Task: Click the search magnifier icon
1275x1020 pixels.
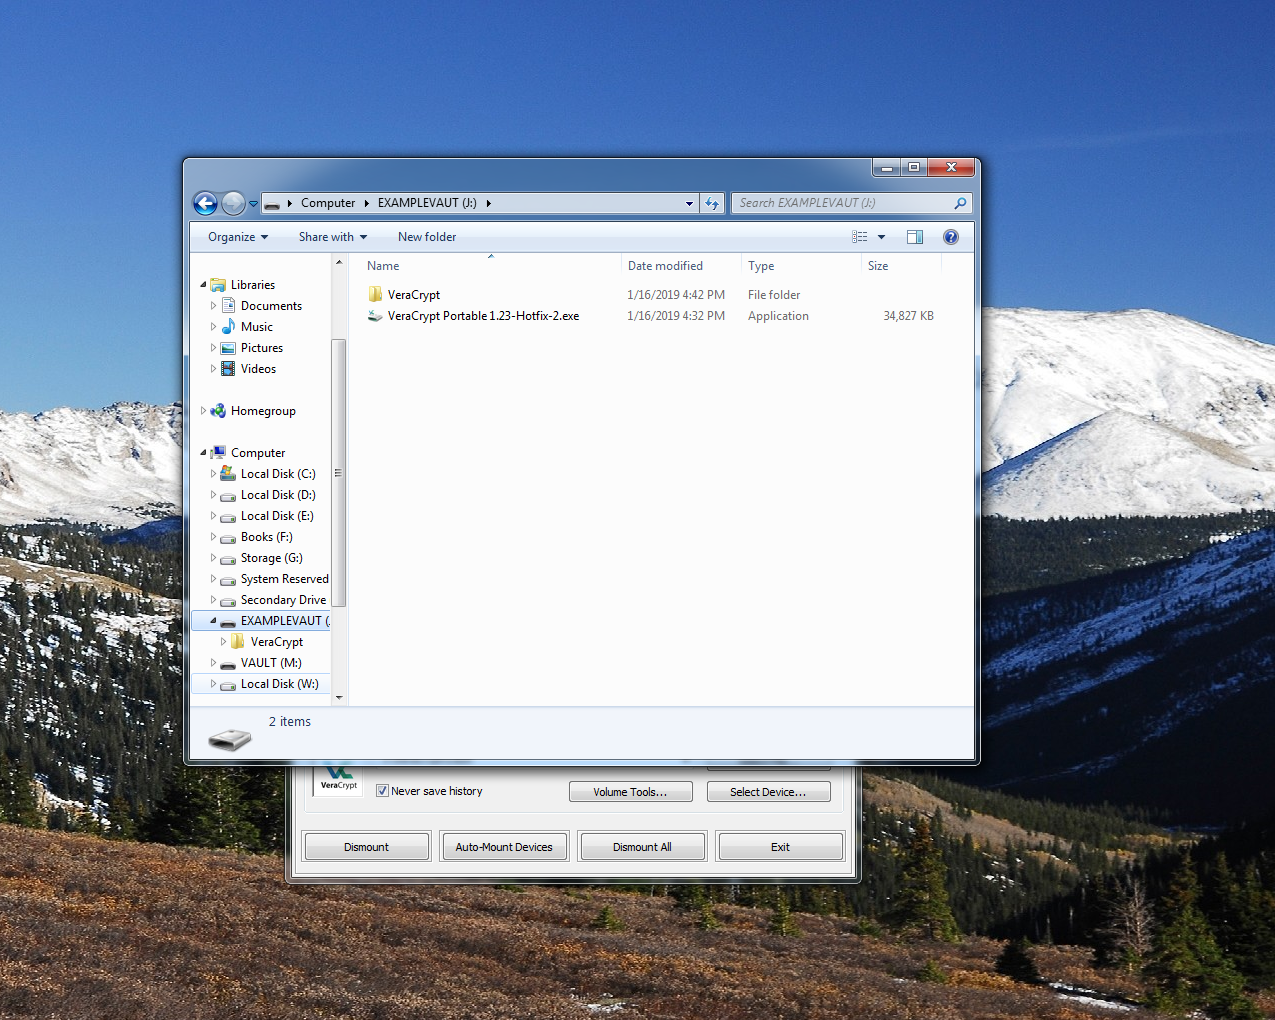Action: tap(961, 203)
